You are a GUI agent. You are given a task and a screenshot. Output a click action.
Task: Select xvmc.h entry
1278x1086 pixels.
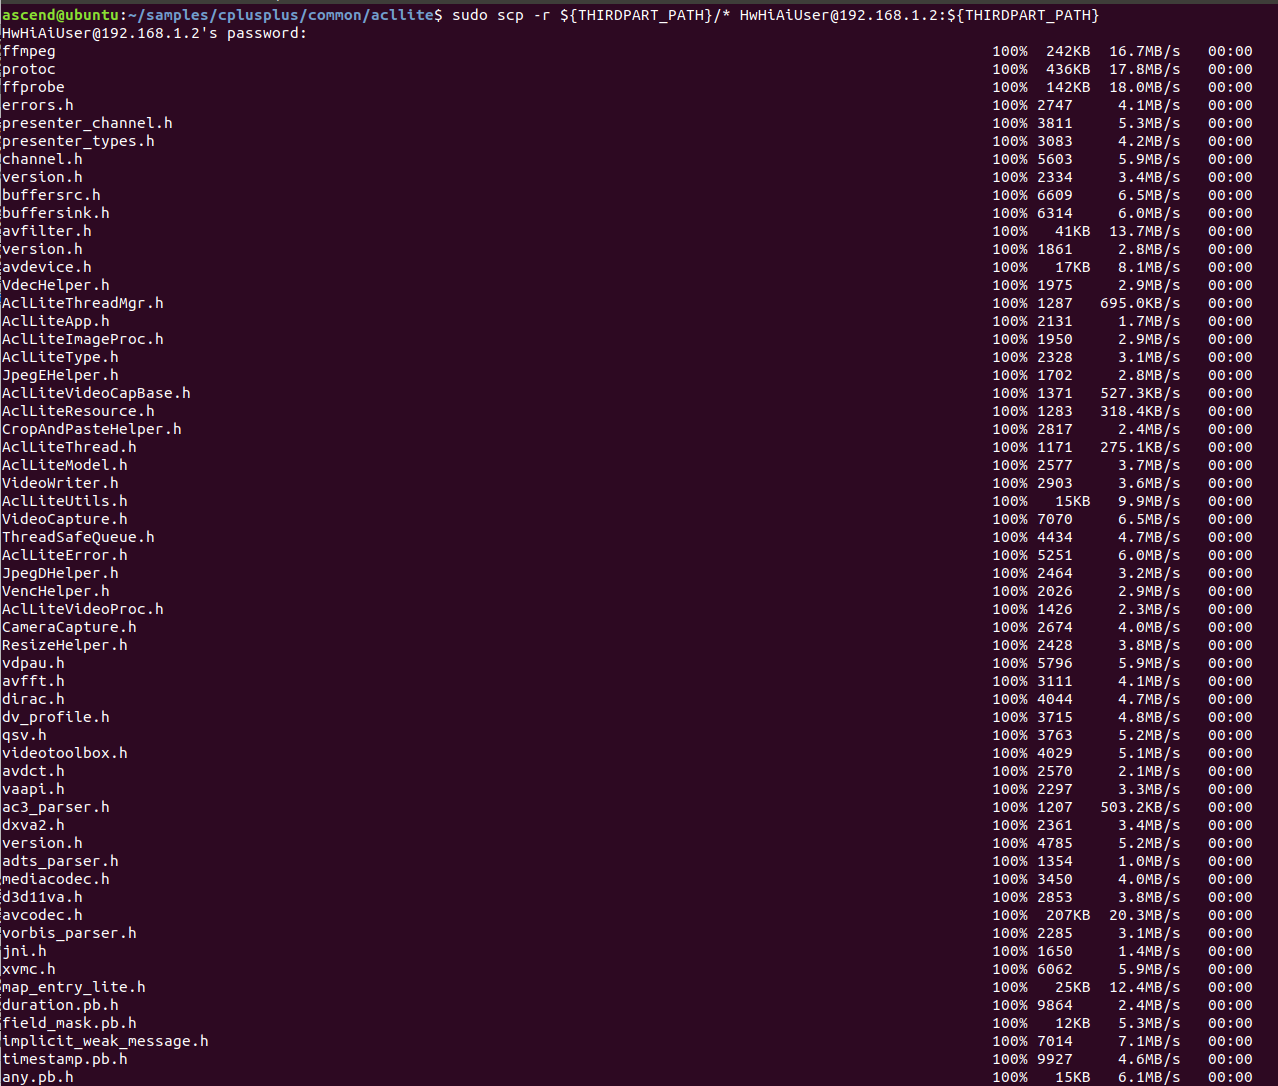pyautogui.click(x=29, y=969)
